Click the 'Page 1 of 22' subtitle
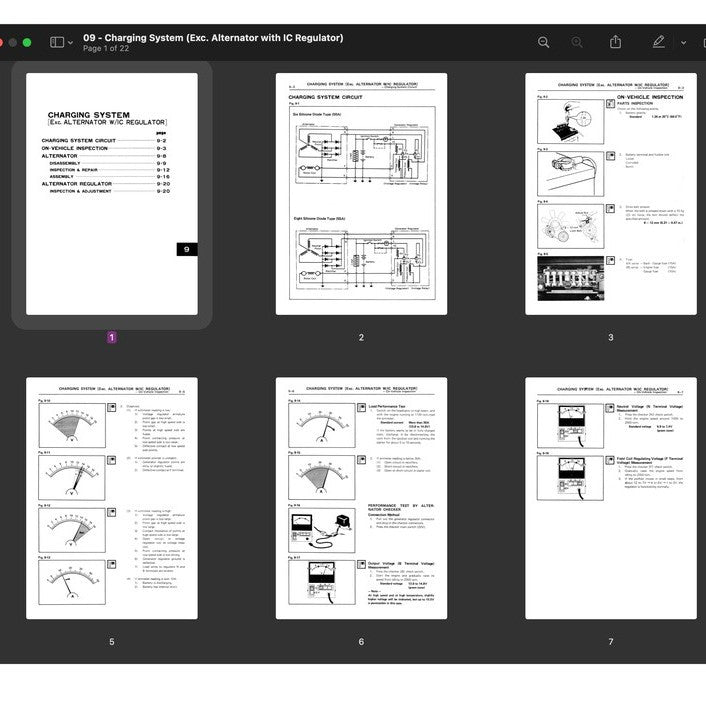The height and width of the screenshot is (706, 706). click(106, 49)
